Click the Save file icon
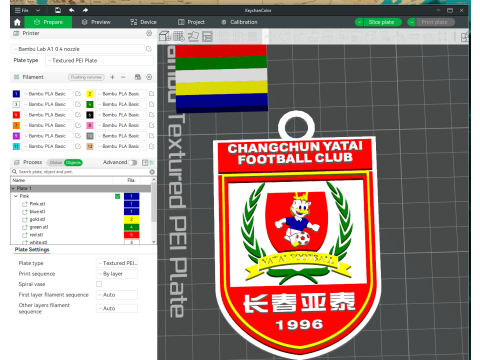The height and width of the screenshot is (360, 480). pyautogui.click(x=58, y=10)
